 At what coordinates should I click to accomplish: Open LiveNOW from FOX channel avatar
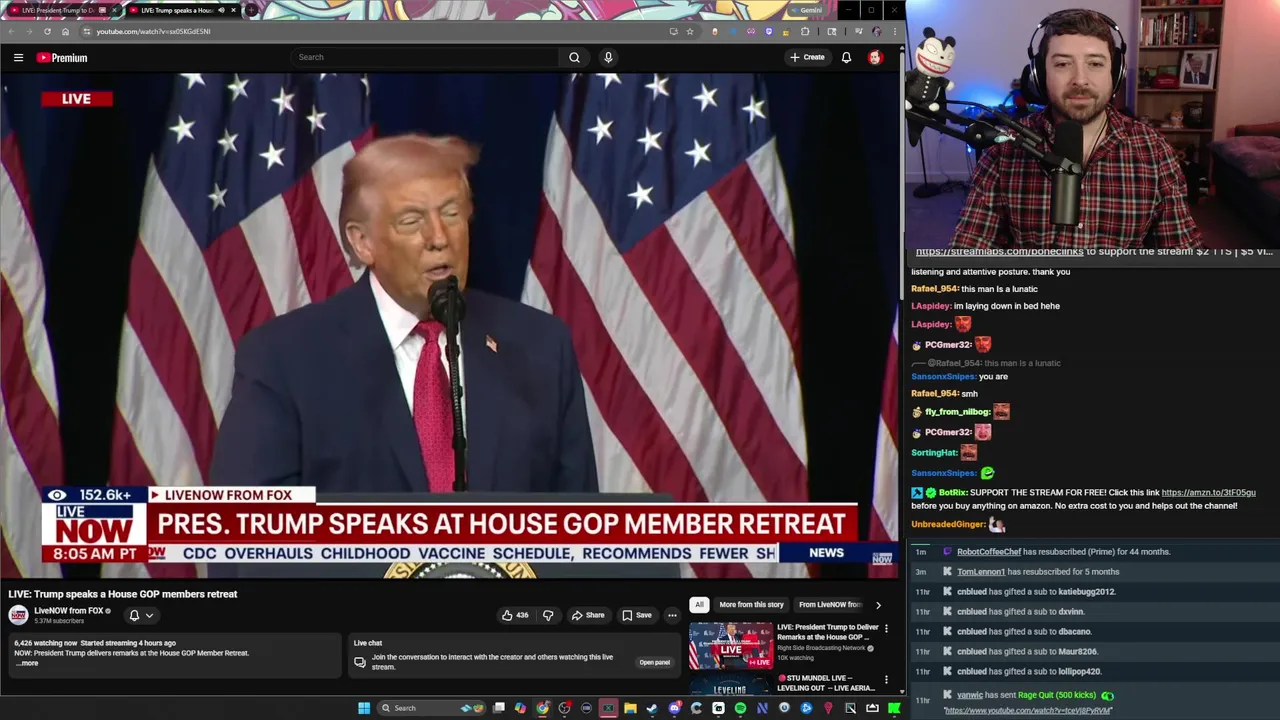tap(18, 615)
